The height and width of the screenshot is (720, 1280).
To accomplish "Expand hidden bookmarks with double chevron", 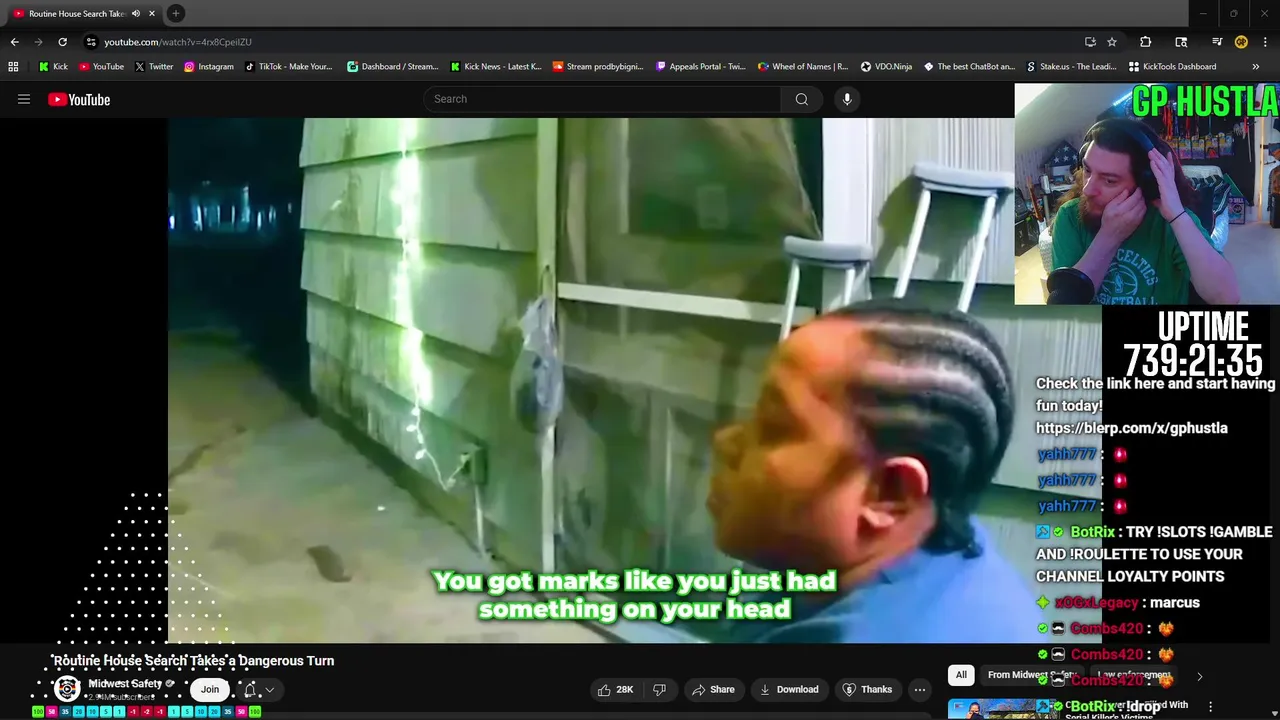I will click(x=1256, y=67).
